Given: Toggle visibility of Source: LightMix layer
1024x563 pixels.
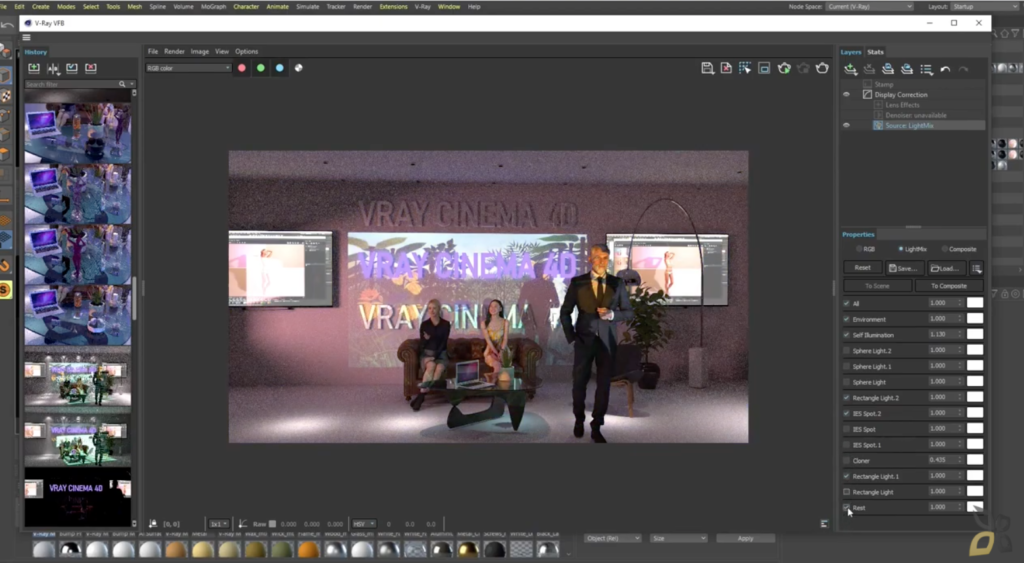Looking at the screenshot, I should (x=847, y=125).
